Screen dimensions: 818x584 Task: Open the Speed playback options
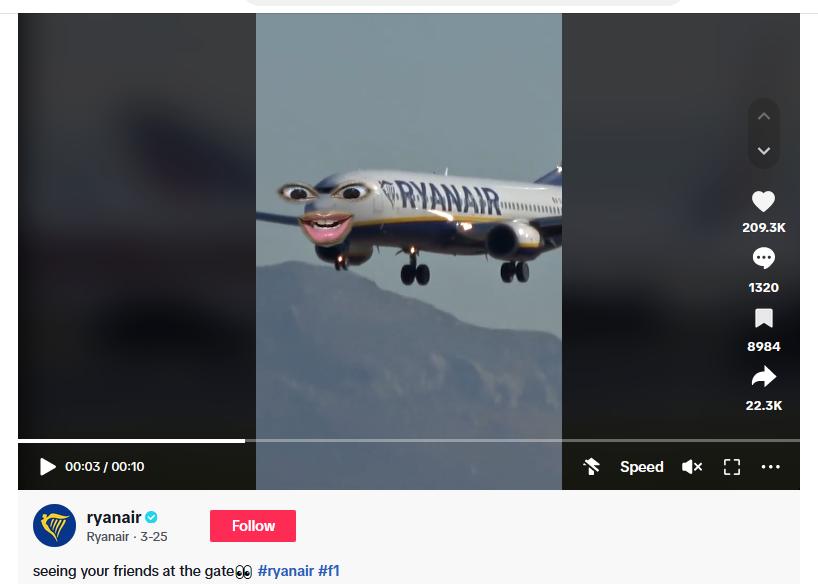pos(642,467)
